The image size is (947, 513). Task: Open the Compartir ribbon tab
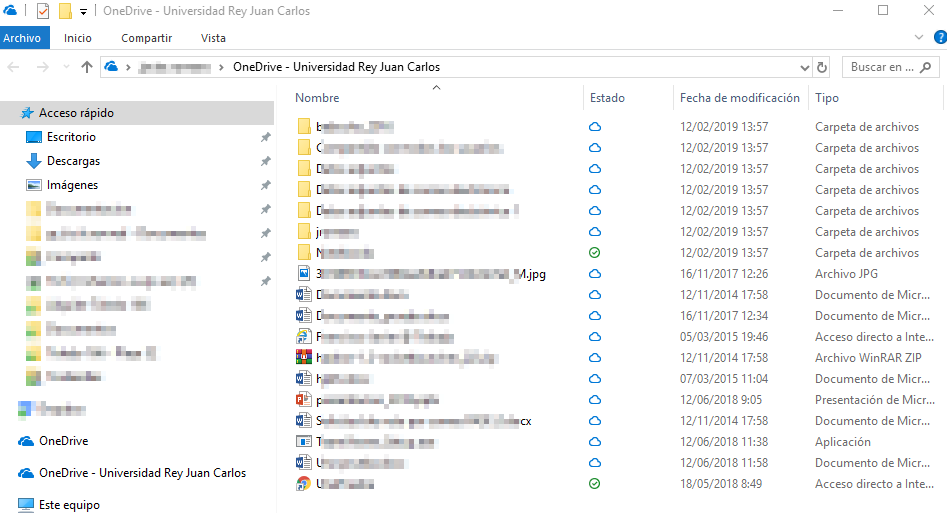[146, 38]
